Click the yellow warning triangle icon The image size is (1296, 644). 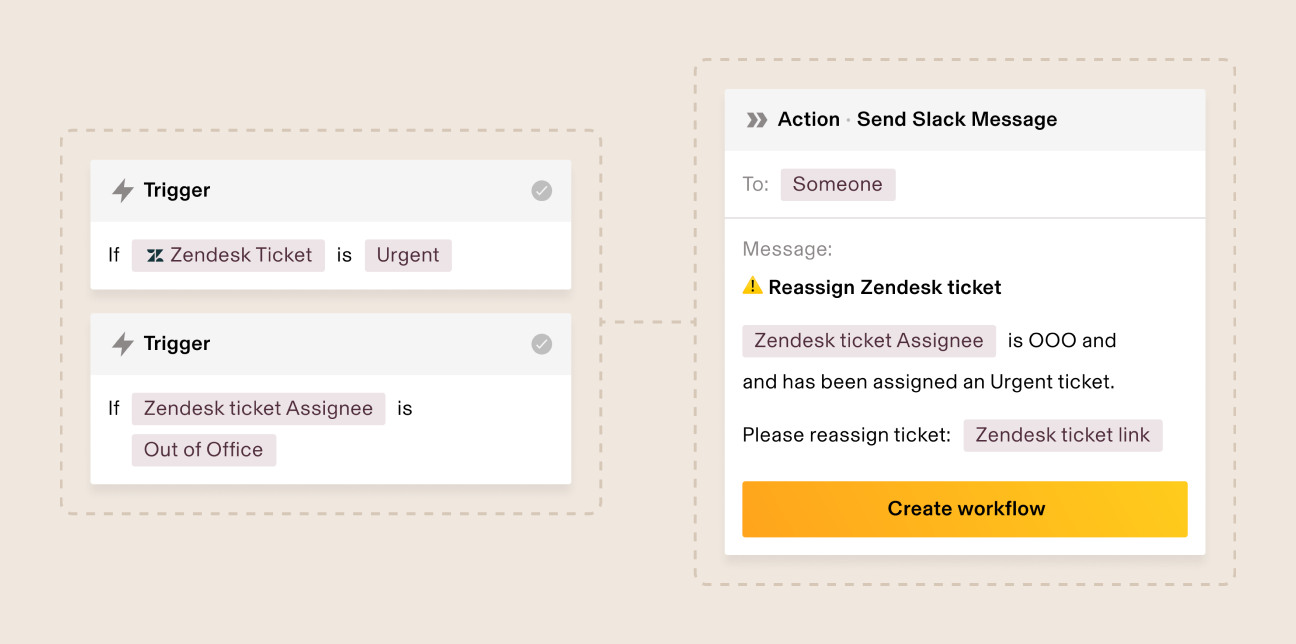(x=753, y=287)
